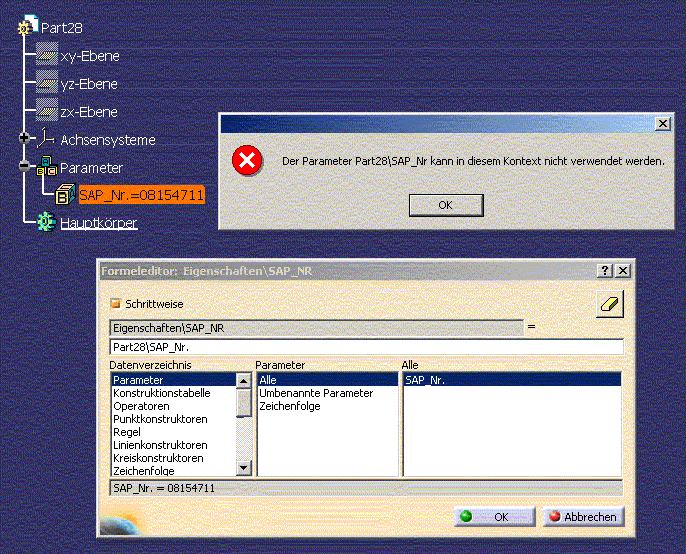Viewport: 686px width, 554px height.
Task: Select the zx-Ebene plane icon
Action: pos(47,110)
